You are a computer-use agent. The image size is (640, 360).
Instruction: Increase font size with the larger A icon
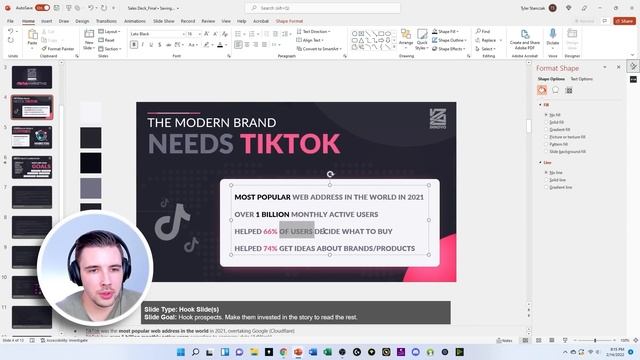click(207, 34)
